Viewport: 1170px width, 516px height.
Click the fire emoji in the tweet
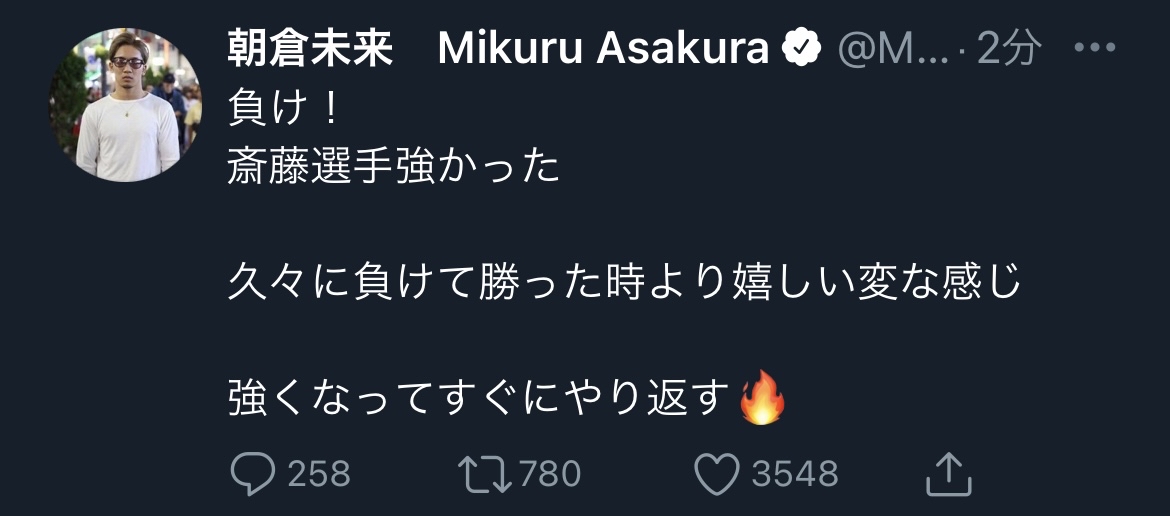[762, 399]
